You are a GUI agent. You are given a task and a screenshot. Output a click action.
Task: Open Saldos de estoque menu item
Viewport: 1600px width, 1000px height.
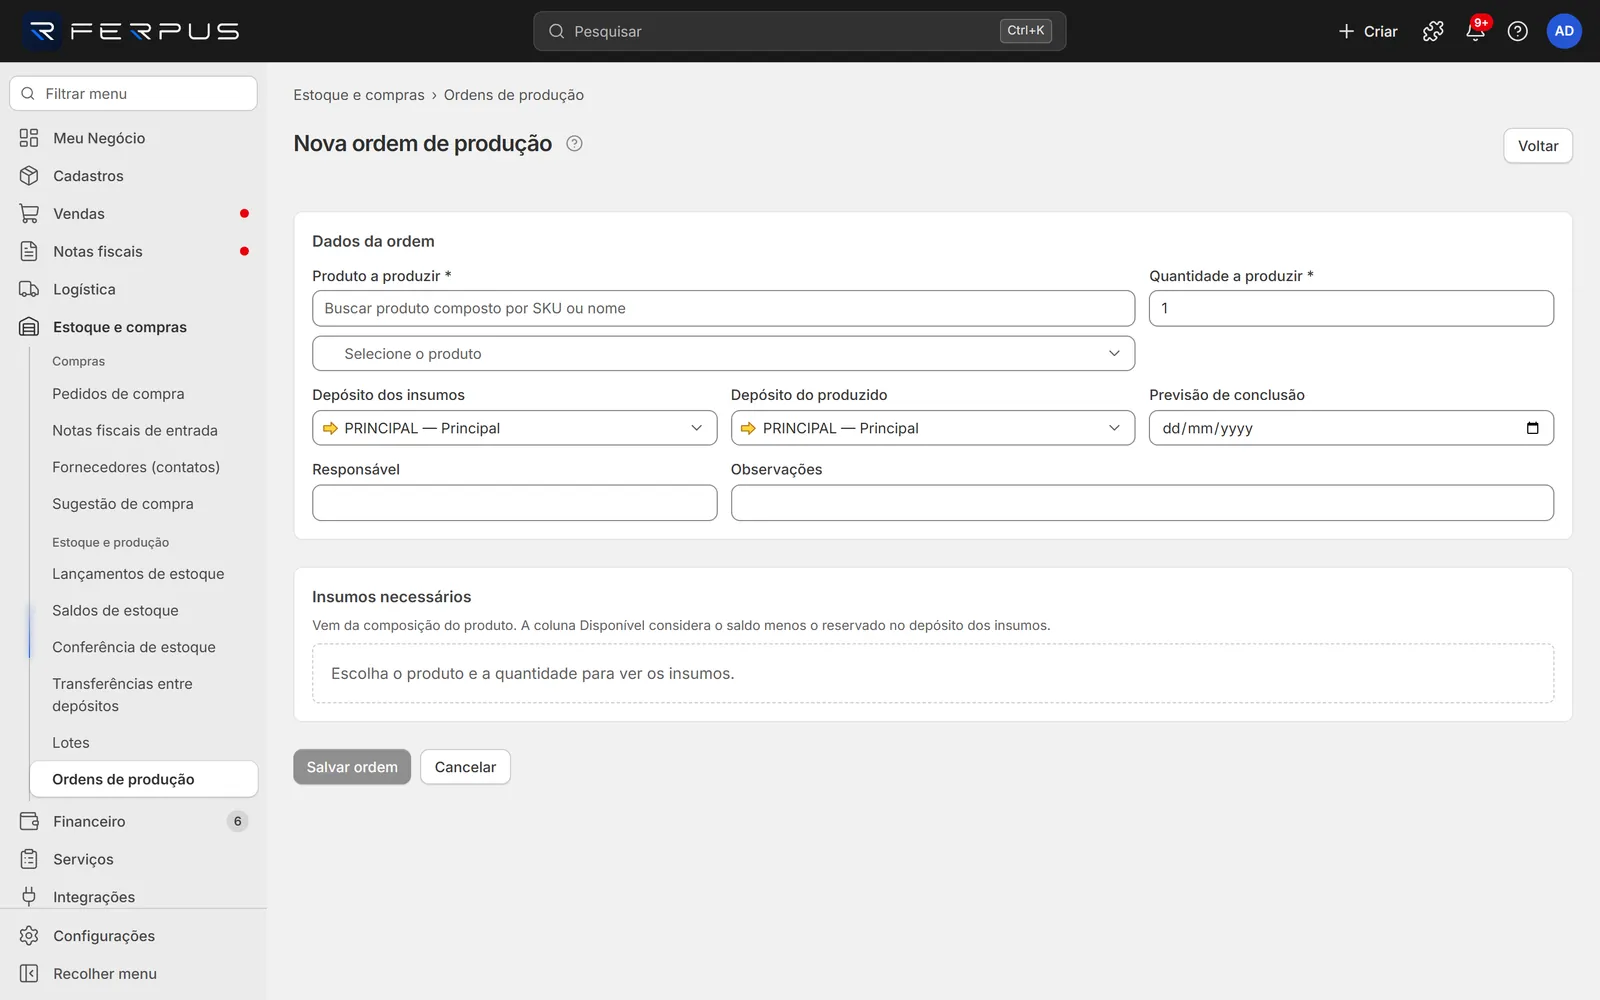(x=115, y=611)
